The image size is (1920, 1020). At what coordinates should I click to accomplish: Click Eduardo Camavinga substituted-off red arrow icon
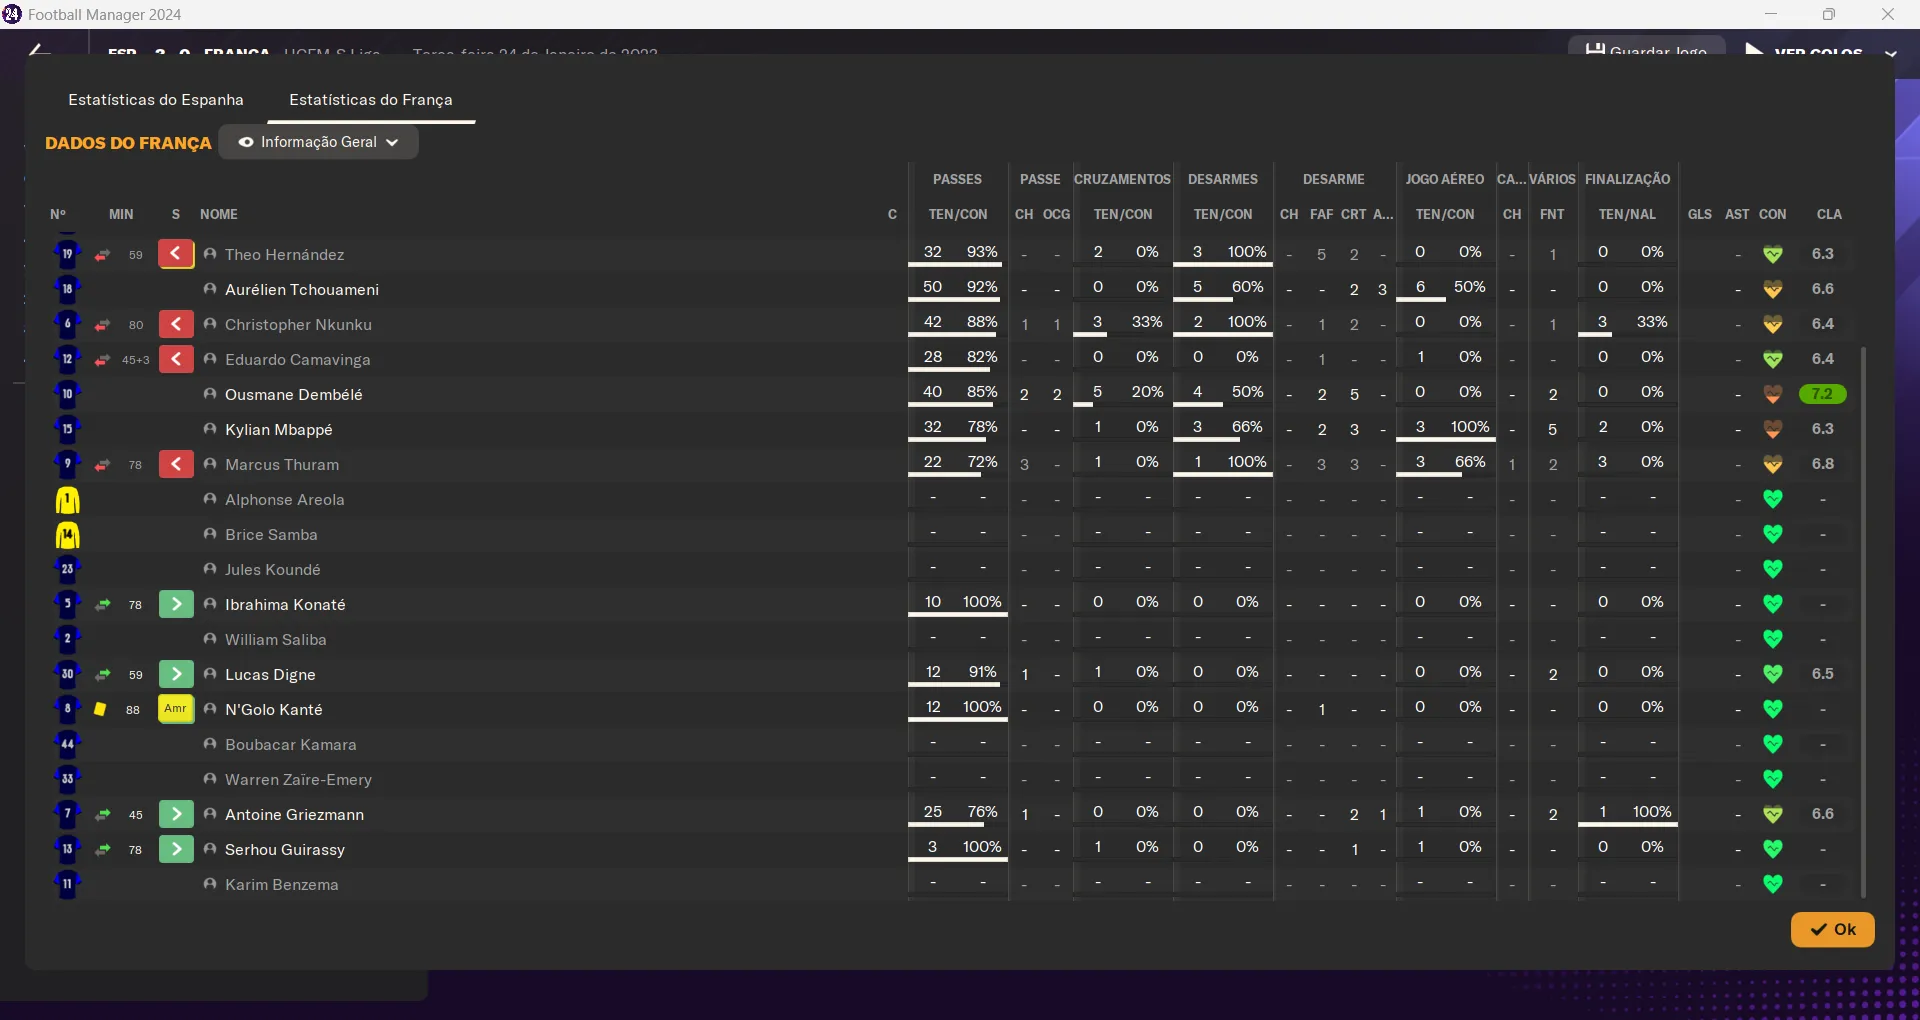coord(176,359)
